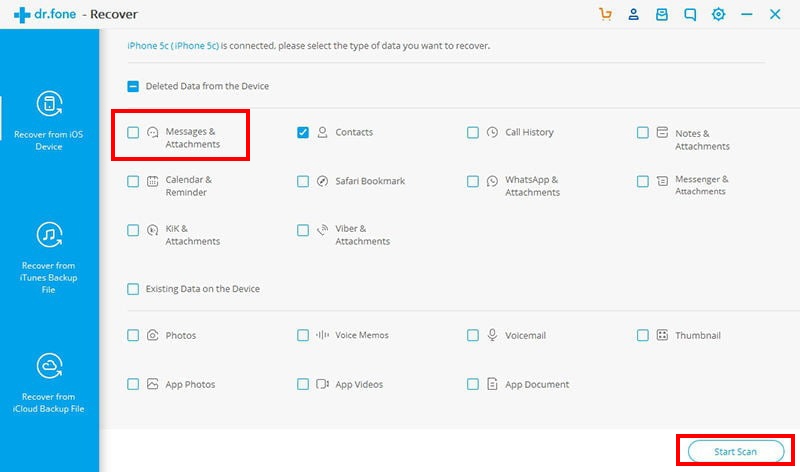Viewport: 800px width, 472px height.
Task: Check the Thumbnail checkbox
Action: [642, 335]
